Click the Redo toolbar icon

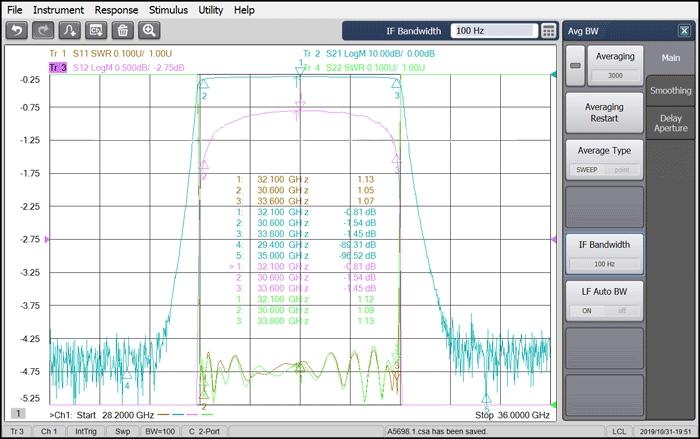click(x=43, y=30)
